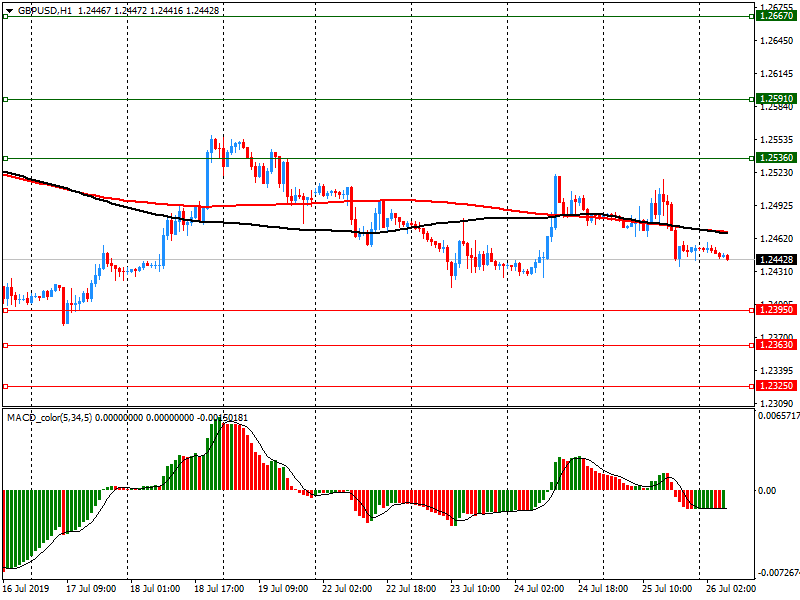
Task: Click the GBPUSD,H1 chart title text
Action: coord(45,10)
